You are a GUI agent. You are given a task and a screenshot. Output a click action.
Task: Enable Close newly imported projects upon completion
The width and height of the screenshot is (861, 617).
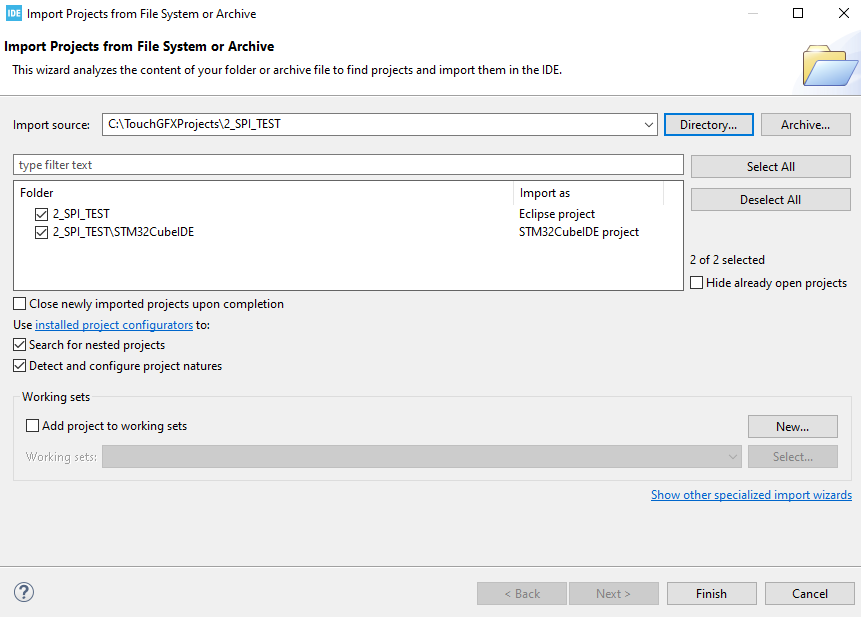pyautogui.click(x=20, y=304)
